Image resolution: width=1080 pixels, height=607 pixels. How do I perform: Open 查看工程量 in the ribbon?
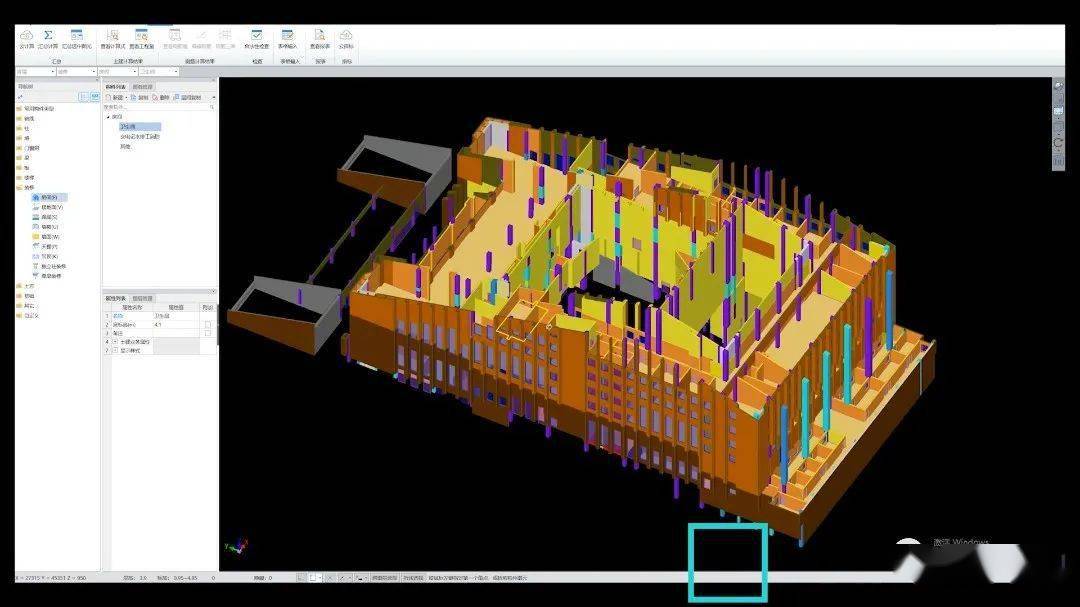tap(141, 37)
